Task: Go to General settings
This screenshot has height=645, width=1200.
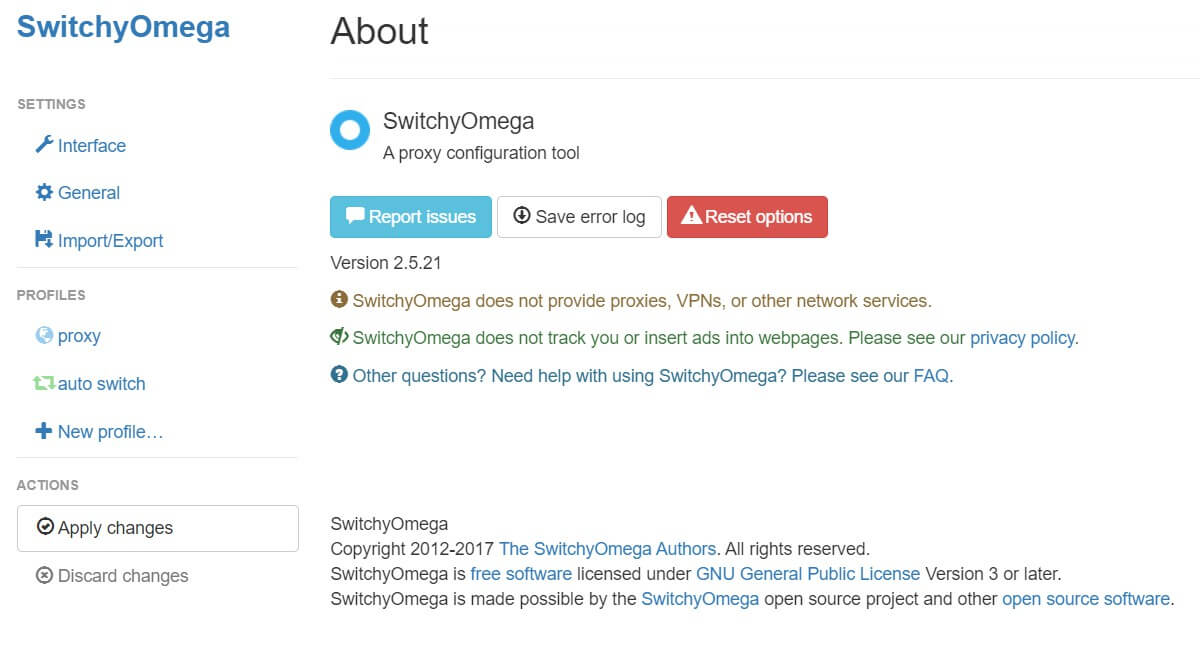Action: click(x=88, y=193)
